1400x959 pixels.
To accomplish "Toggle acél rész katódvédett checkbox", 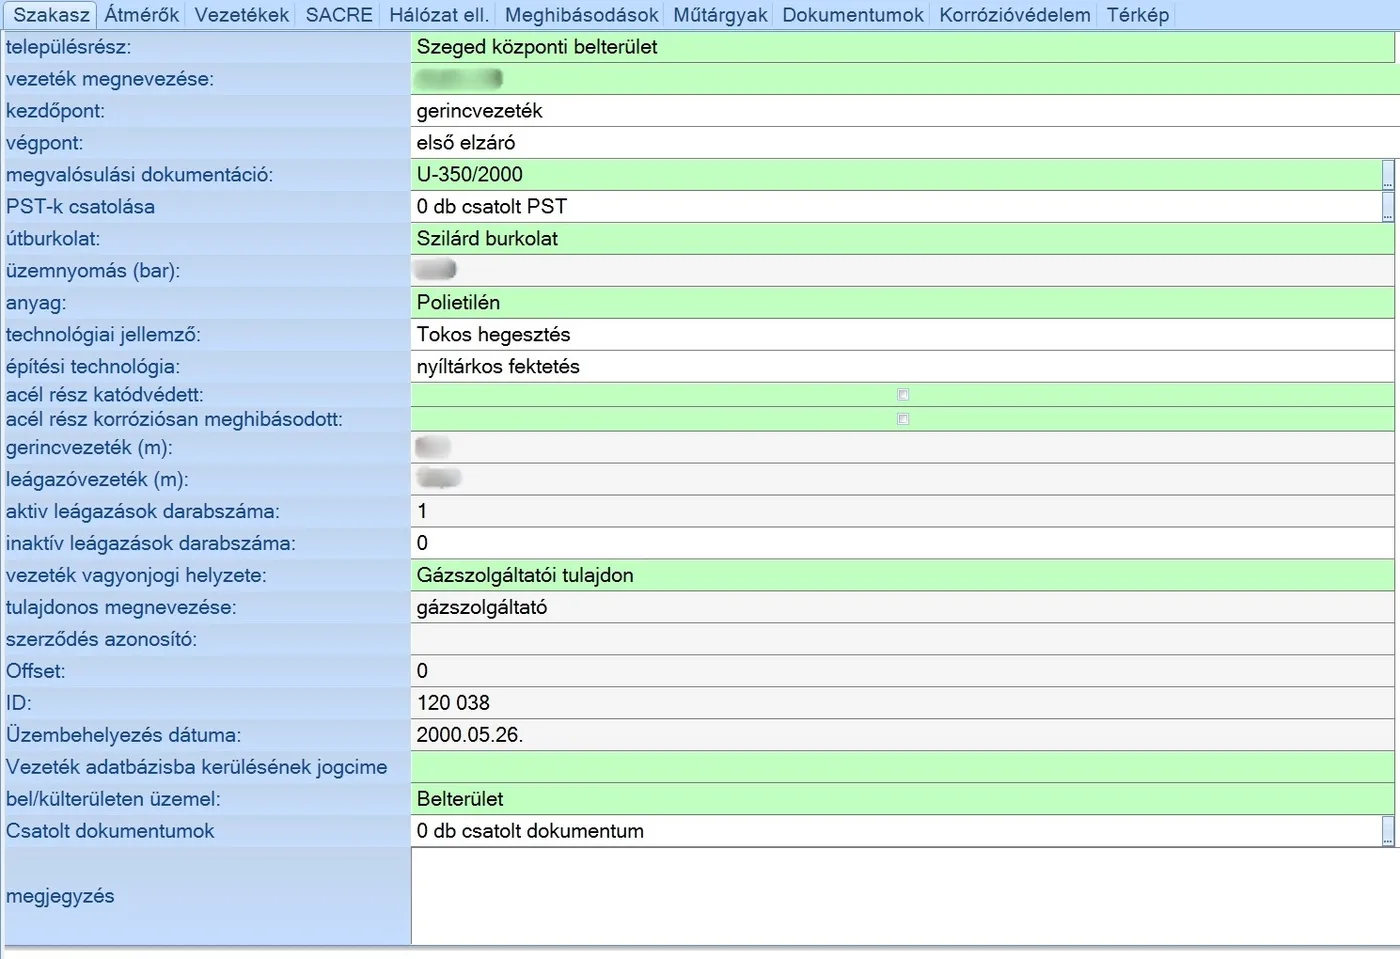I will click(x=903, y=395).
